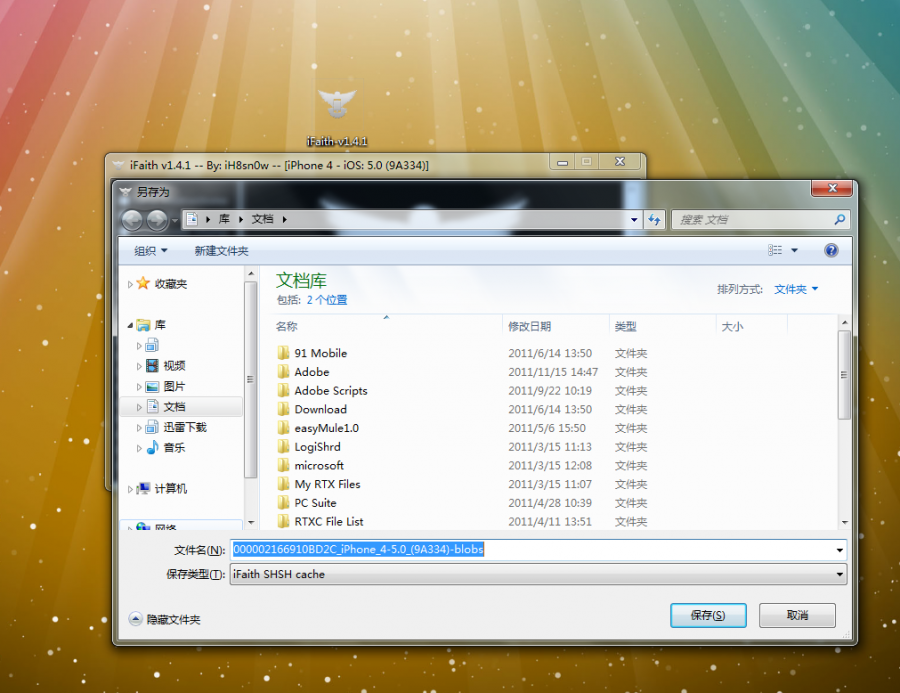
Task: Click the easyMule1.0 folder icon
Action: [x=283, y=428]
